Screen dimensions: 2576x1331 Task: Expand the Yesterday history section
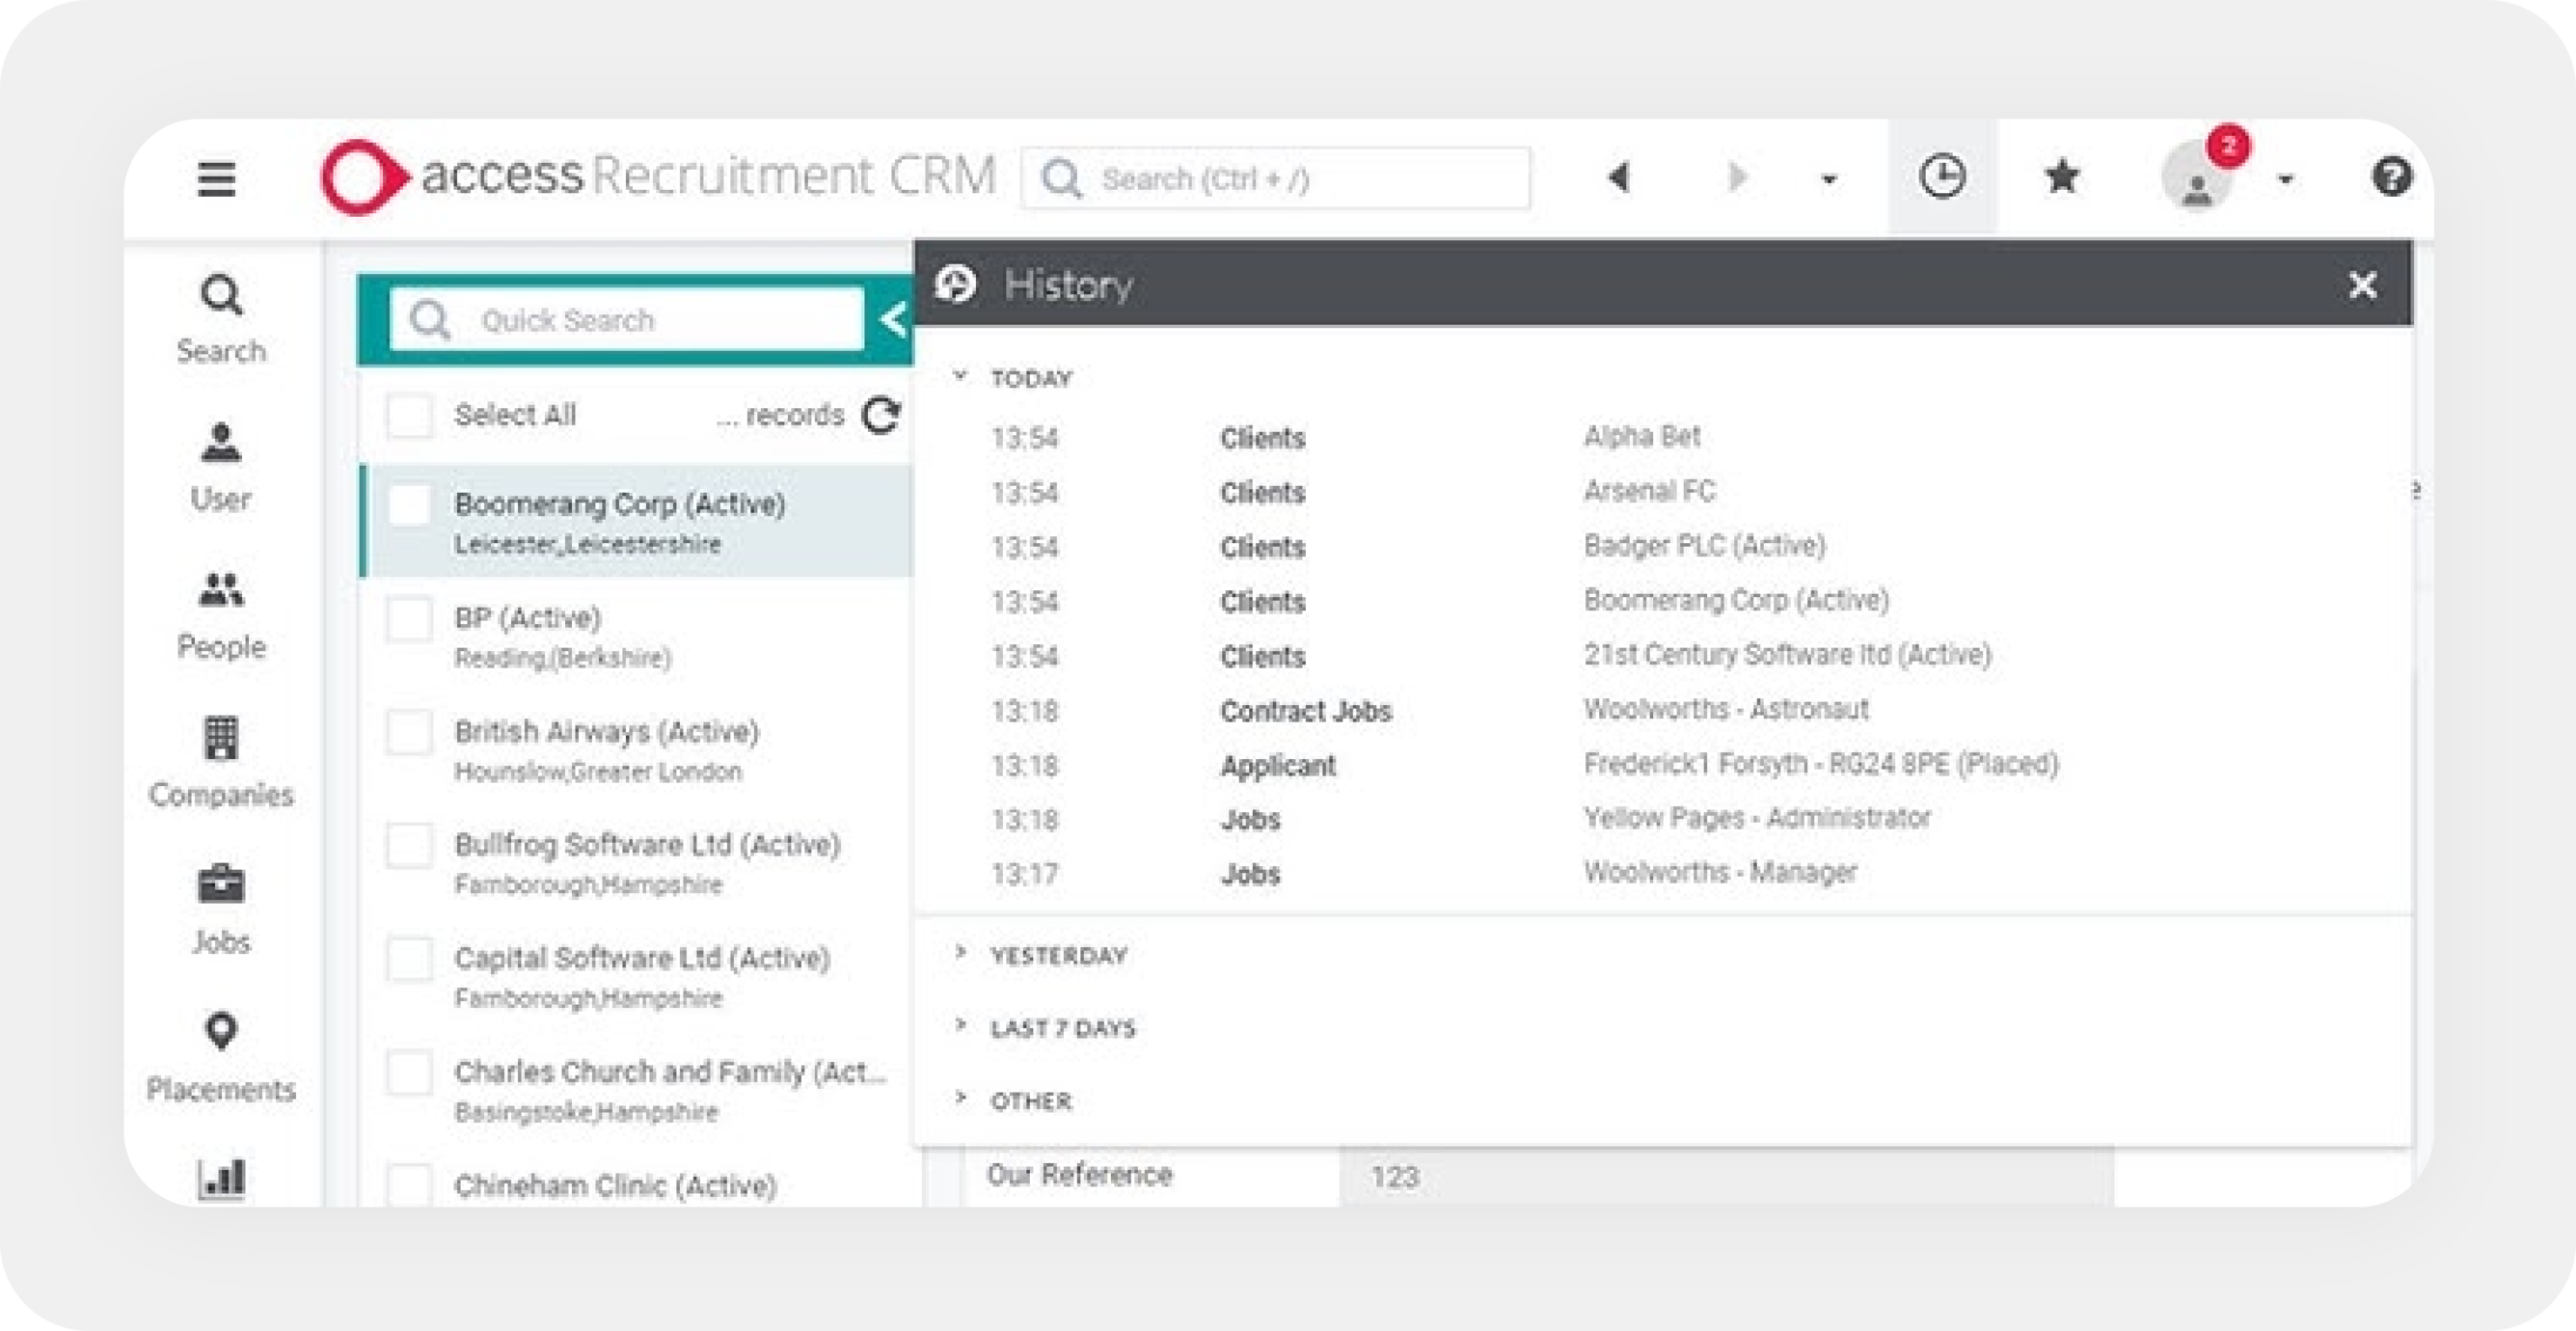(1057, 955)
